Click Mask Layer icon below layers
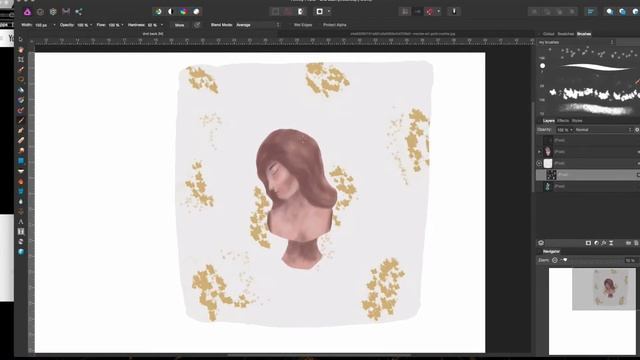The width and height of the screenshot is (640, 360). pos(588,243)
